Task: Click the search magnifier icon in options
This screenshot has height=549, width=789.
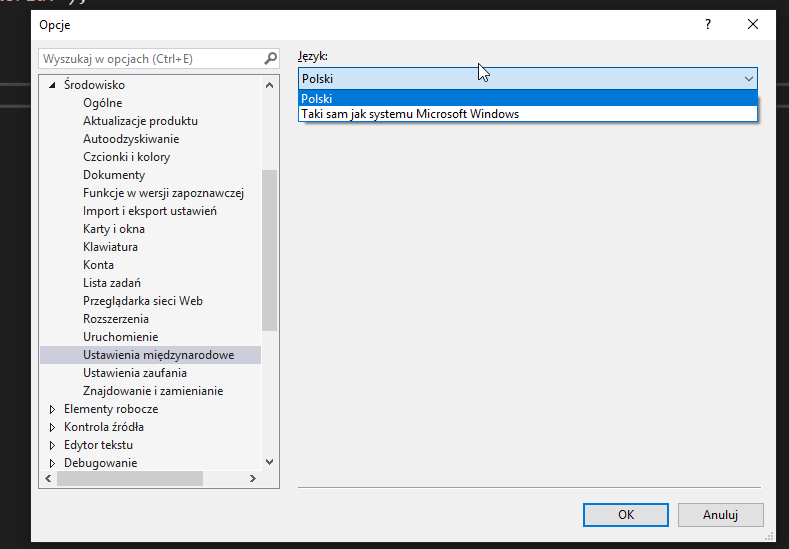Action: [x=270, y=59]
